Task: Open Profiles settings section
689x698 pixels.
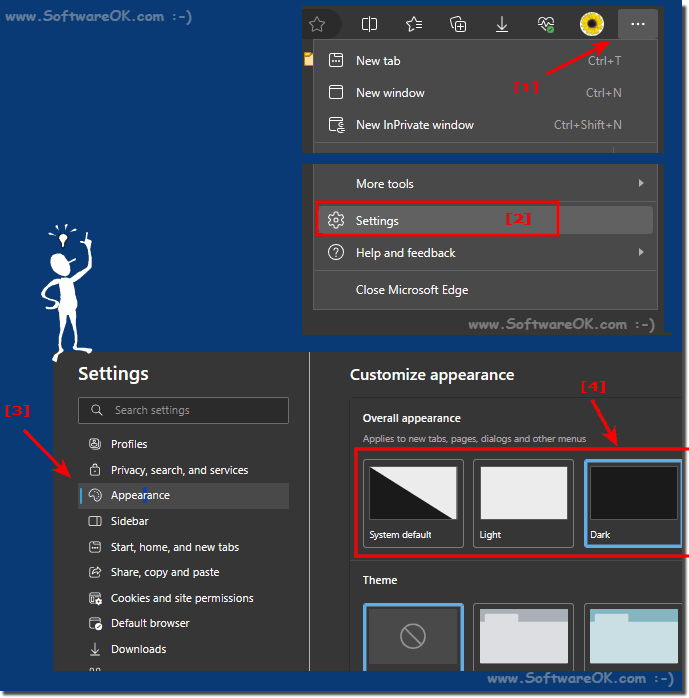Action: (x=183, y=444)
